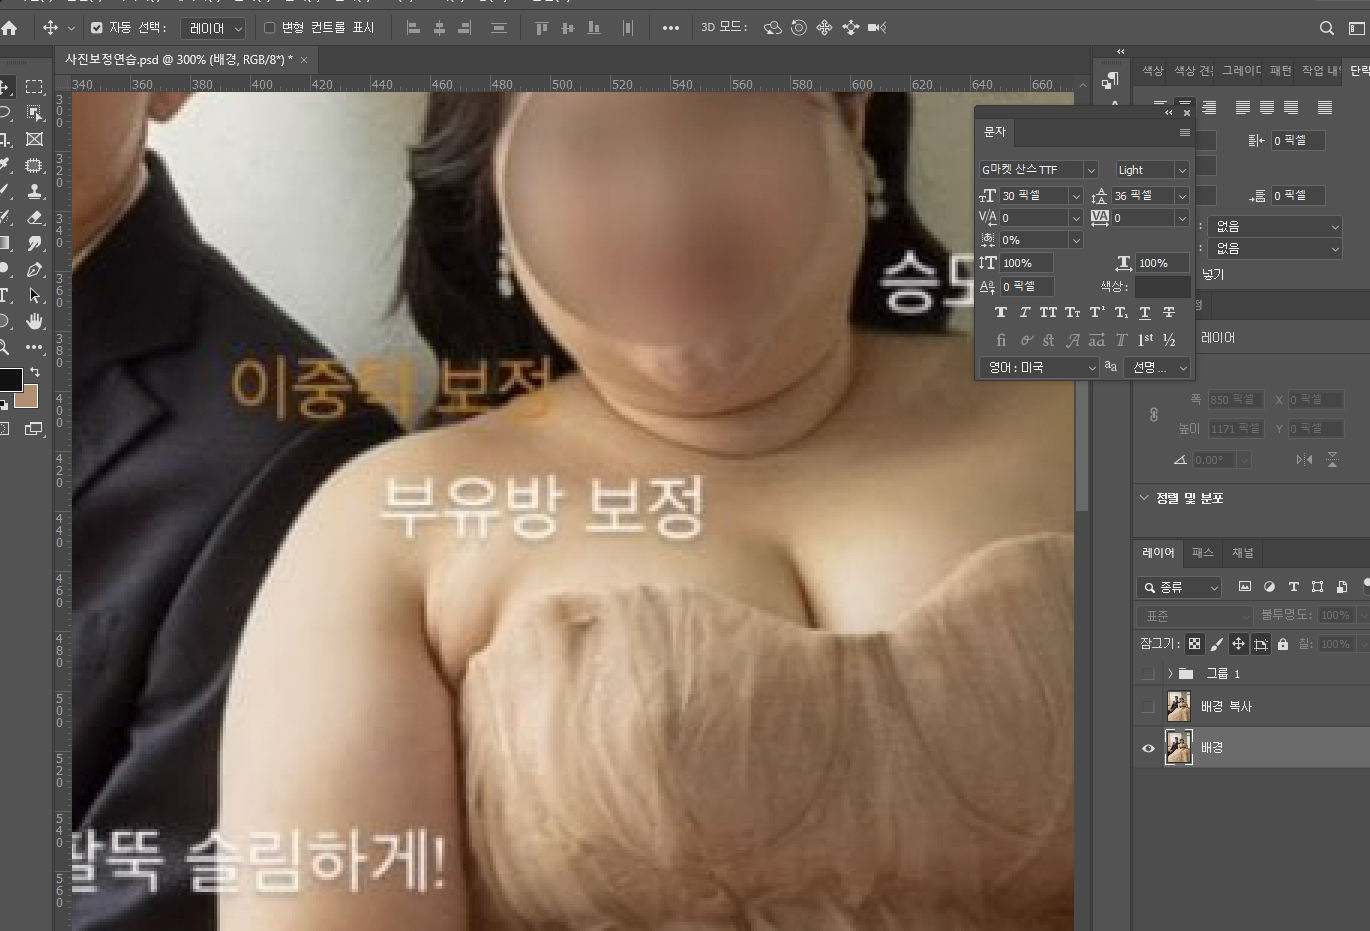Click the align left edges icon
Image resolution: width=1370 pixels, height=931 pixels.
click(x=413, y=28)
